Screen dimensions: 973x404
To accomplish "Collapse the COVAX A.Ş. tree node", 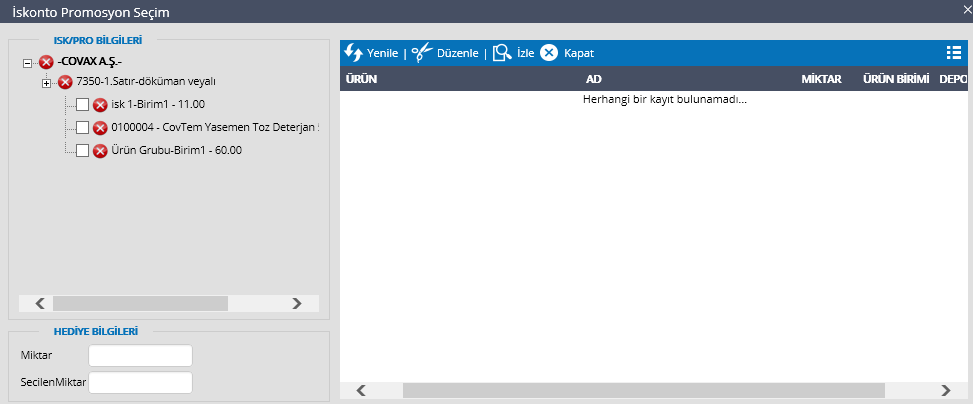I will [27, 63].
